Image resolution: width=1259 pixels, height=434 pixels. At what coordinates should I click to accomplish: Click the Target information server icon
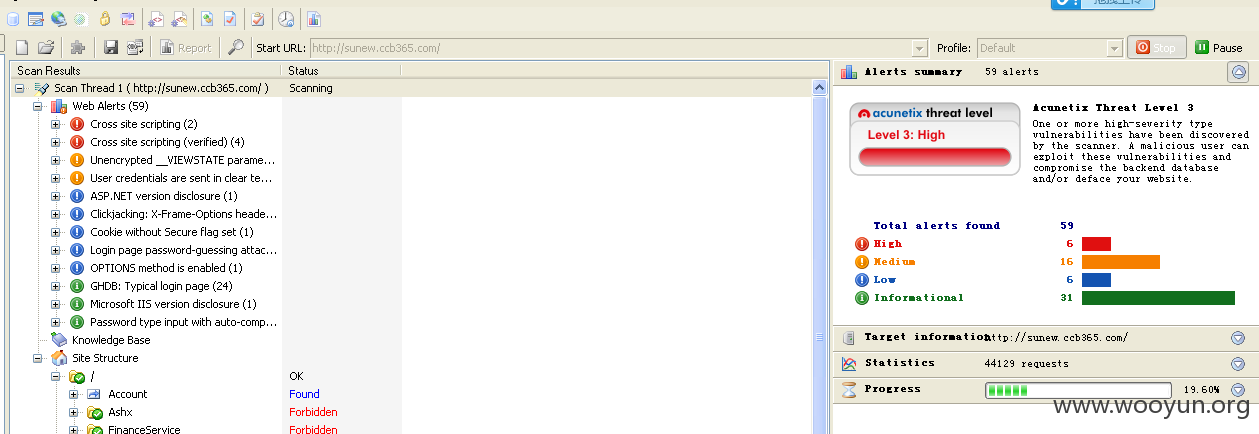coord(849,338)
